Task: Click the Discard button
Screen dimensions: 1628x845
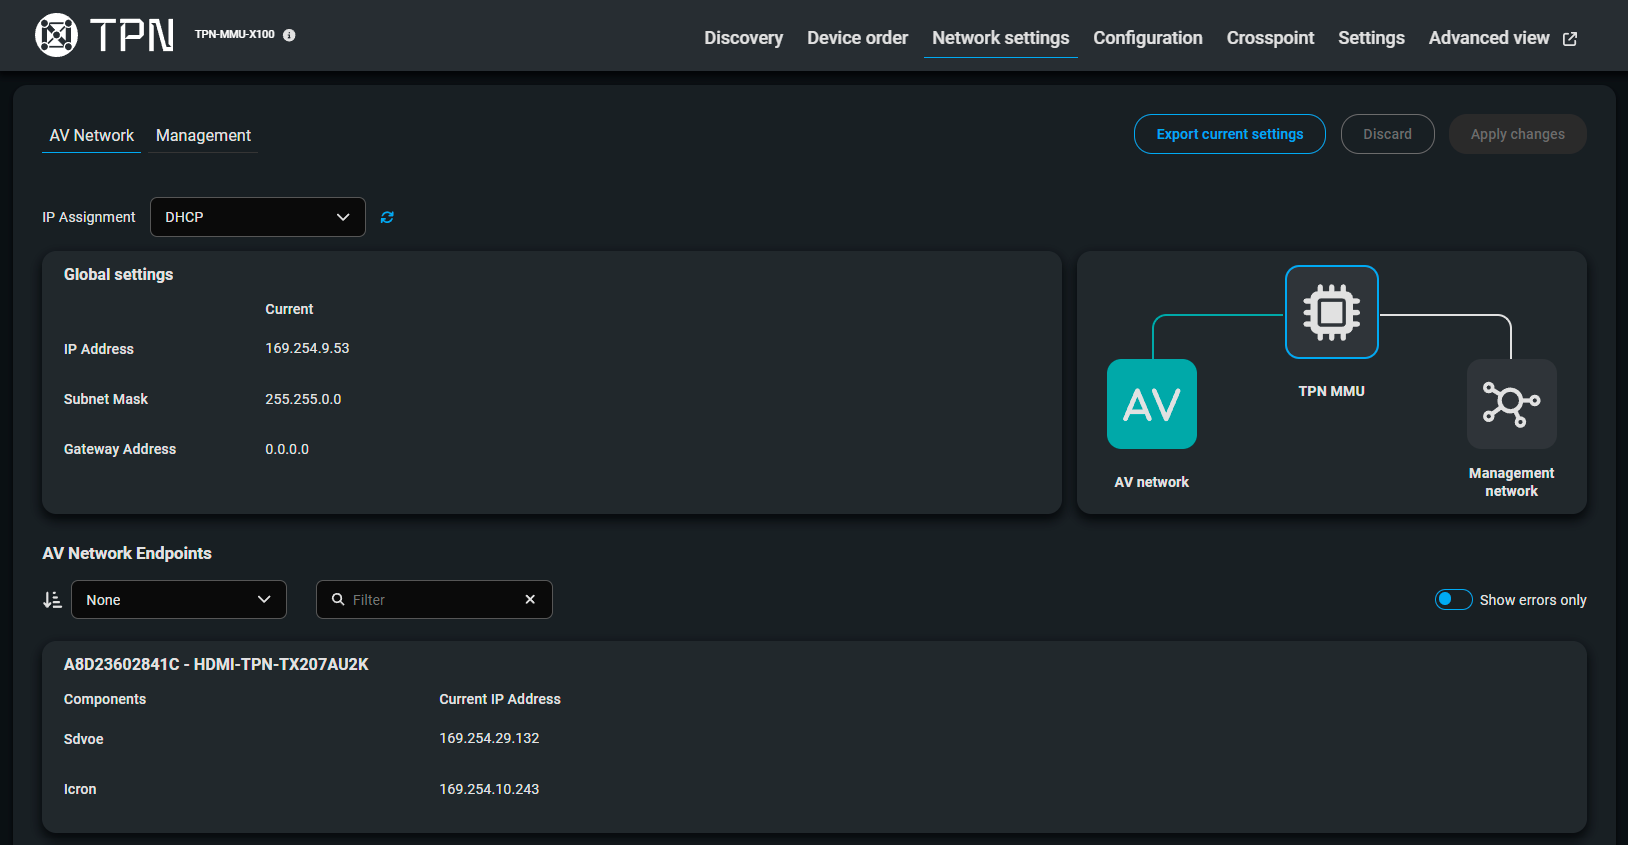Action: (1387, 134)
